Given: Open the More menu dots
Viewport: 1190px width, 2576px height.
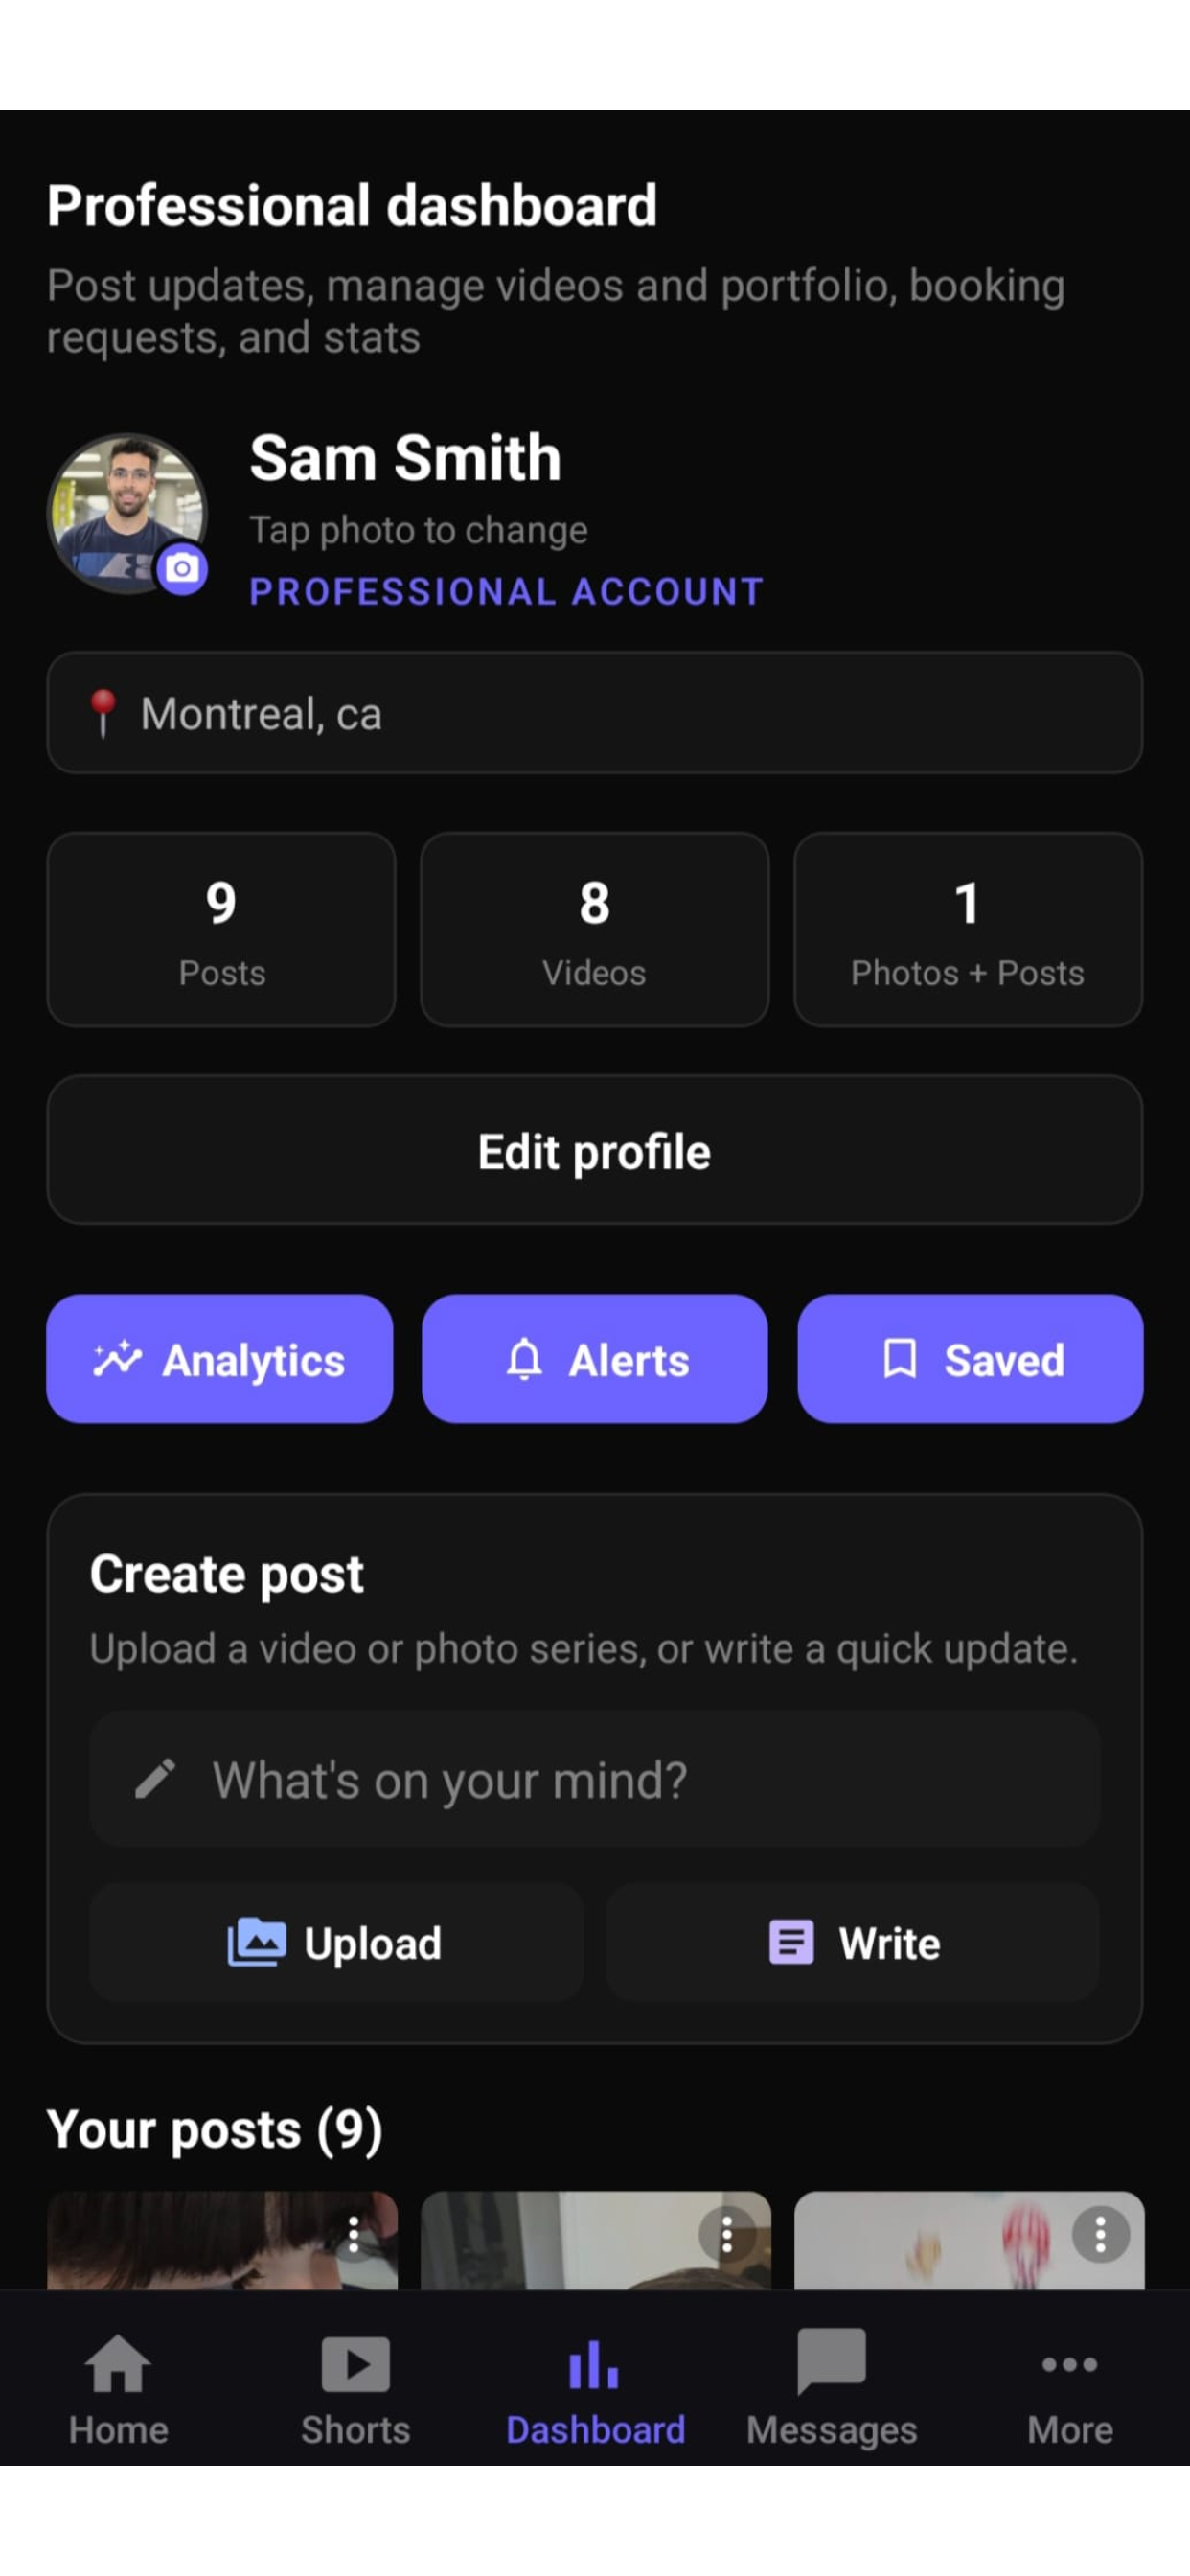Looking at the screenshot, I should [x=1070, y=2365].
